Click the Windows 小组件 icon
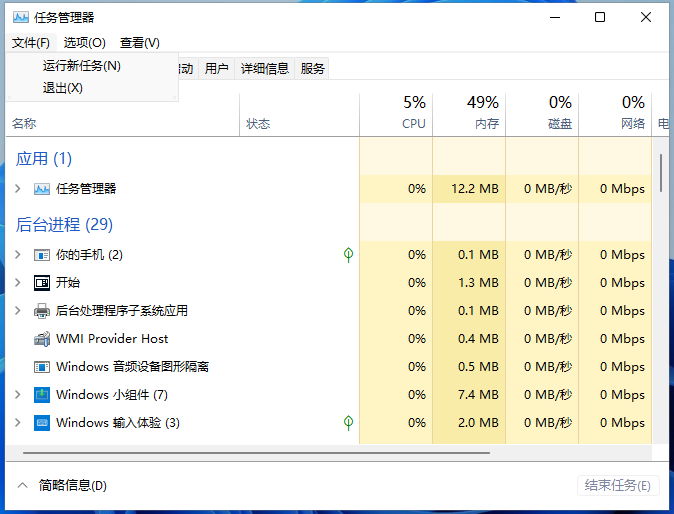The width and height of the screenshot is (674, 514). click(42, 395)
